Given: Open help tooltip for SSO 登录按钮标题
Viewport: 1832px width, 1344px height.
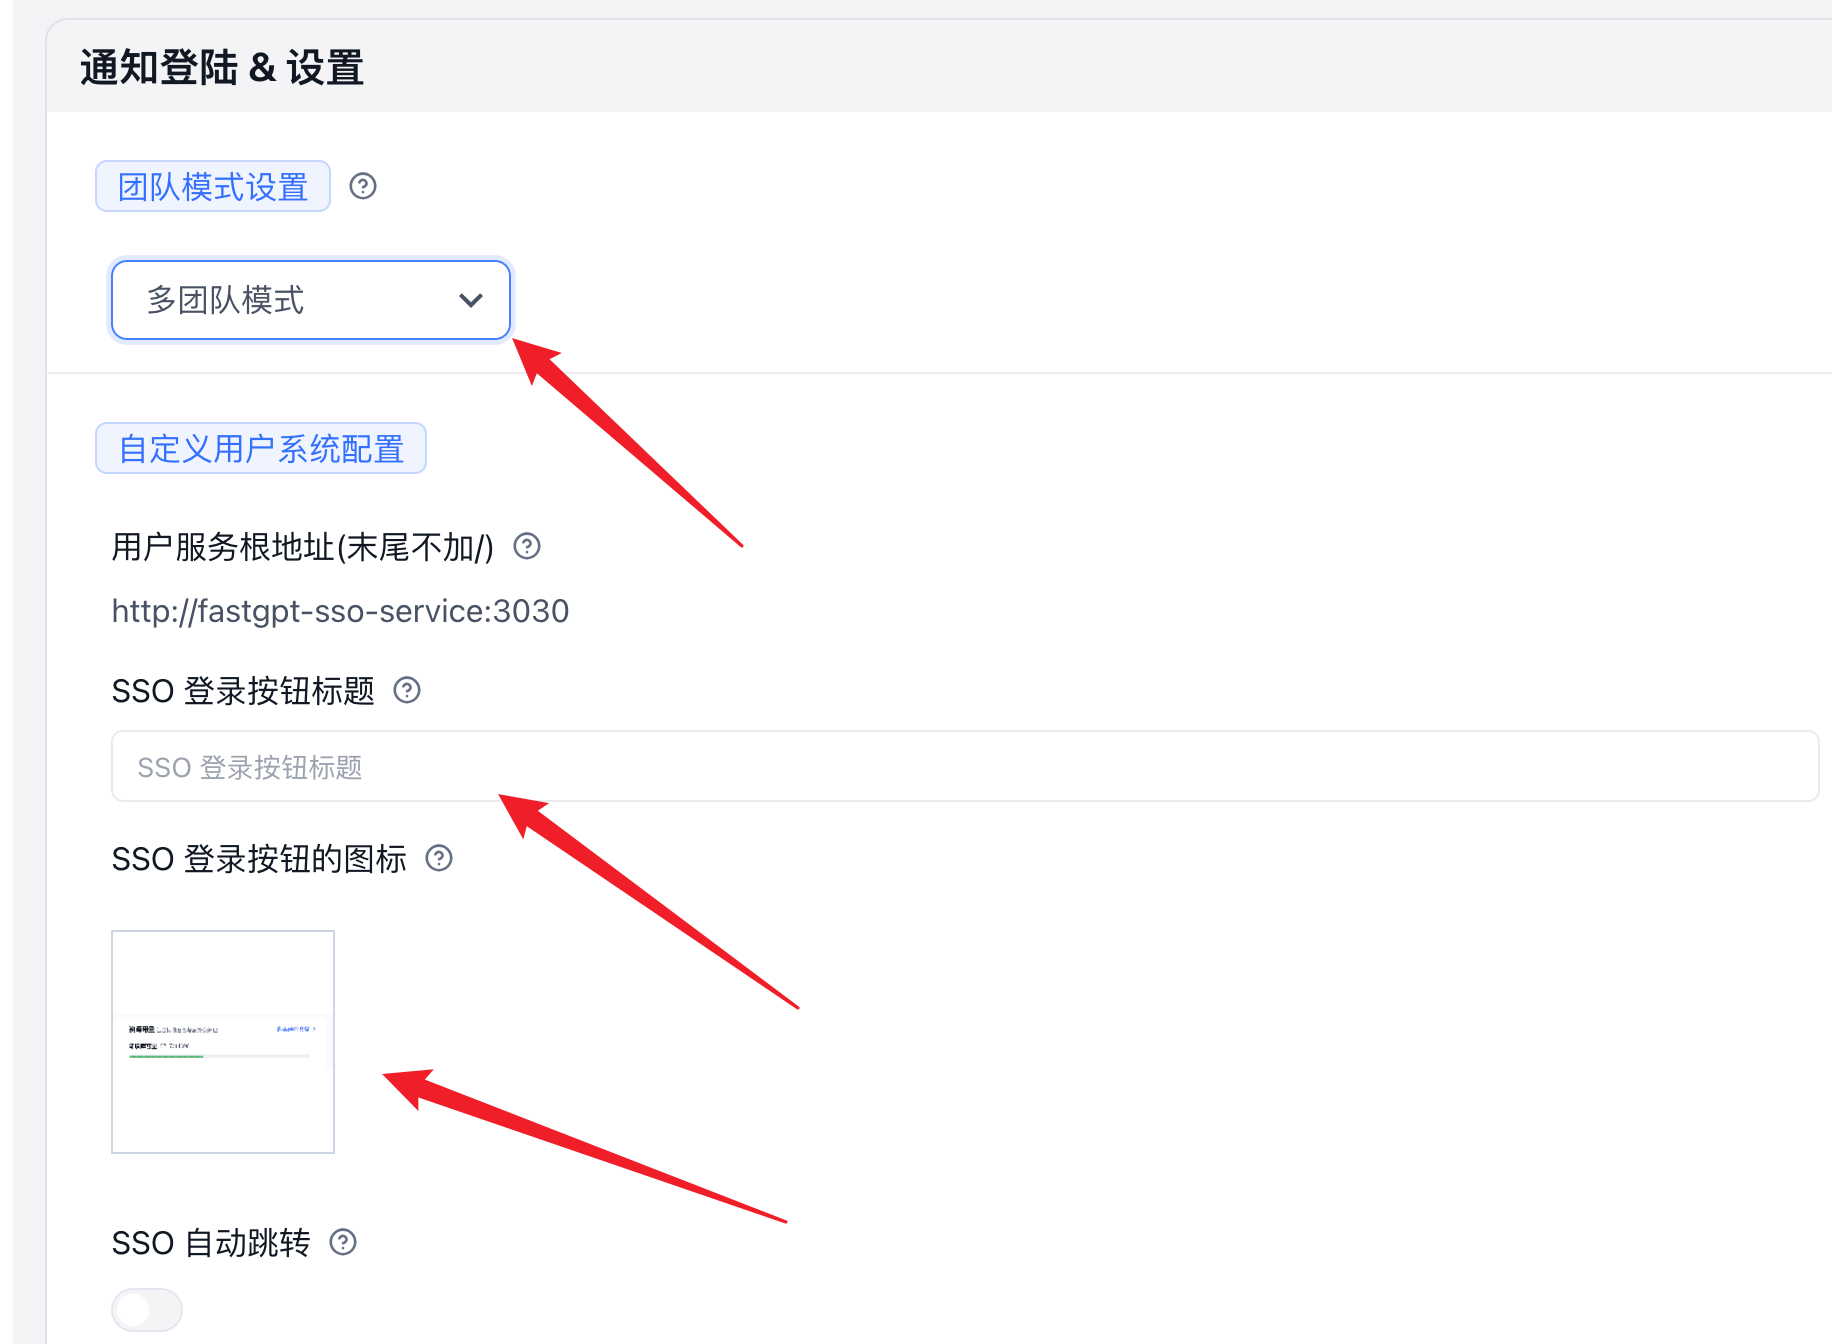Looking at the screenshot, I should click(x=407, y=690).
